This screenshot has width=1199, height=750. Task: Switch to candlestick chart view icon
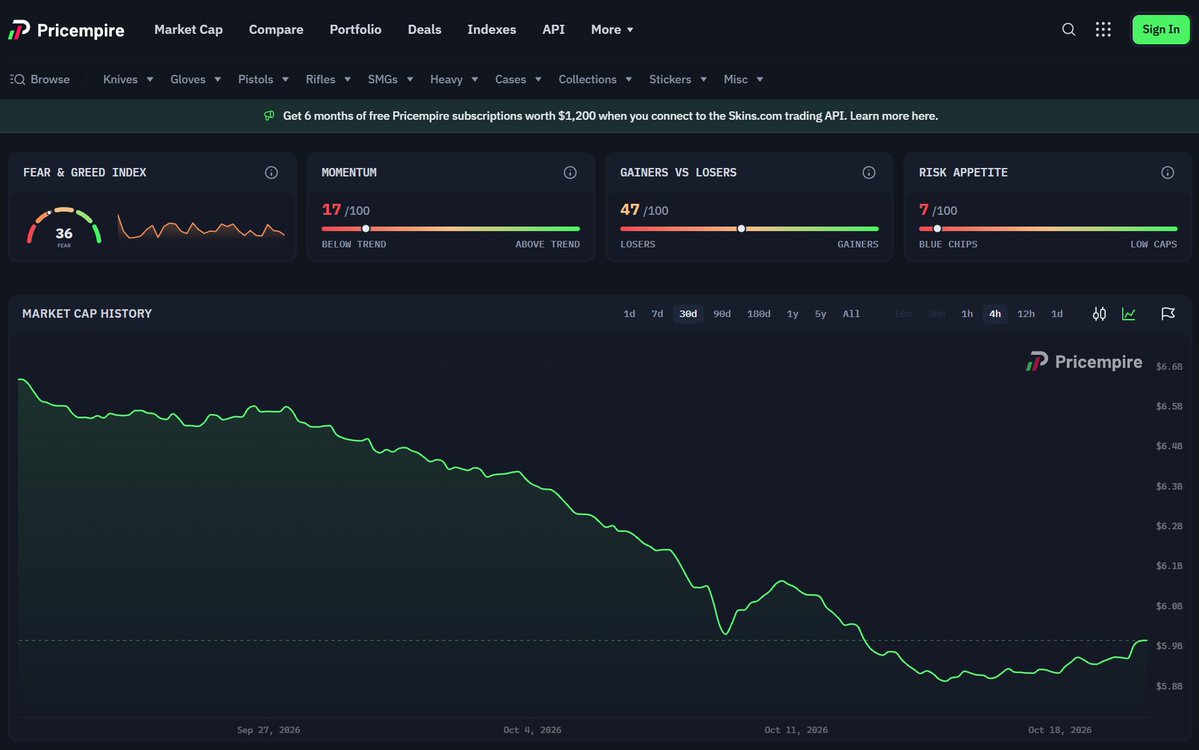1099,313
